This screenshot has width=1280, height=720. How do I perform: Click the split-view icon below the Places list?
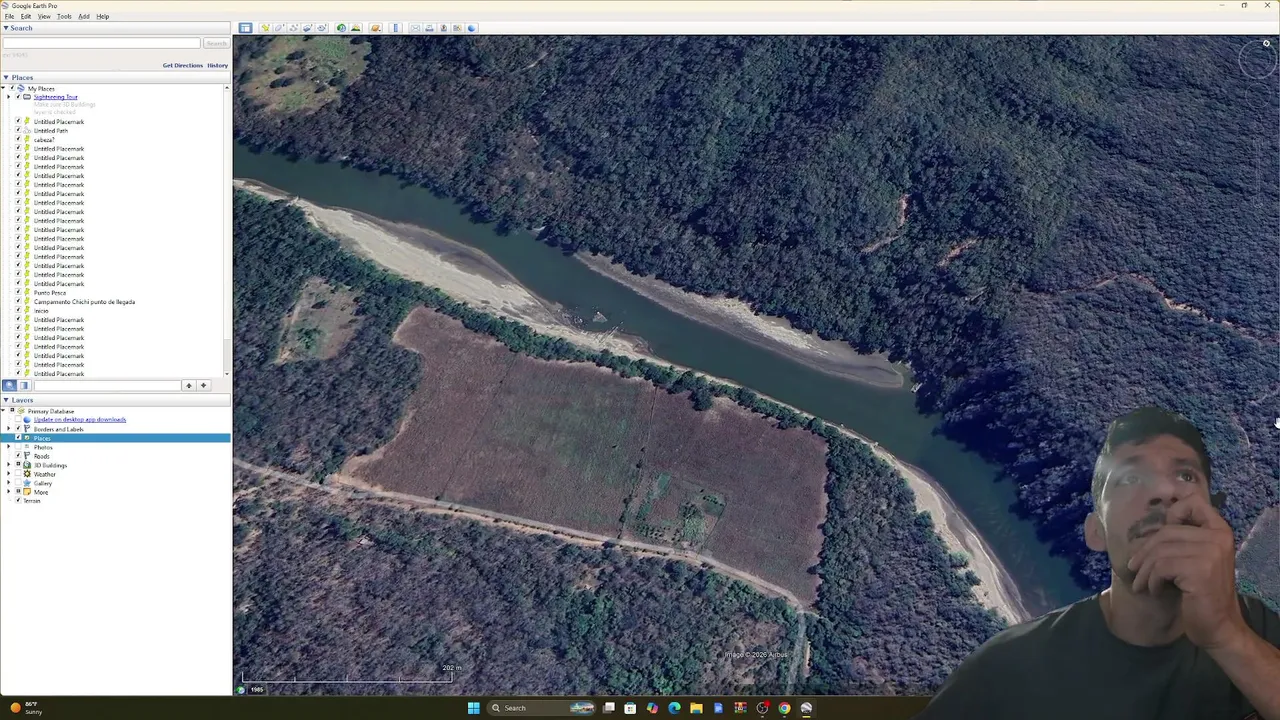tap(24, 385)
